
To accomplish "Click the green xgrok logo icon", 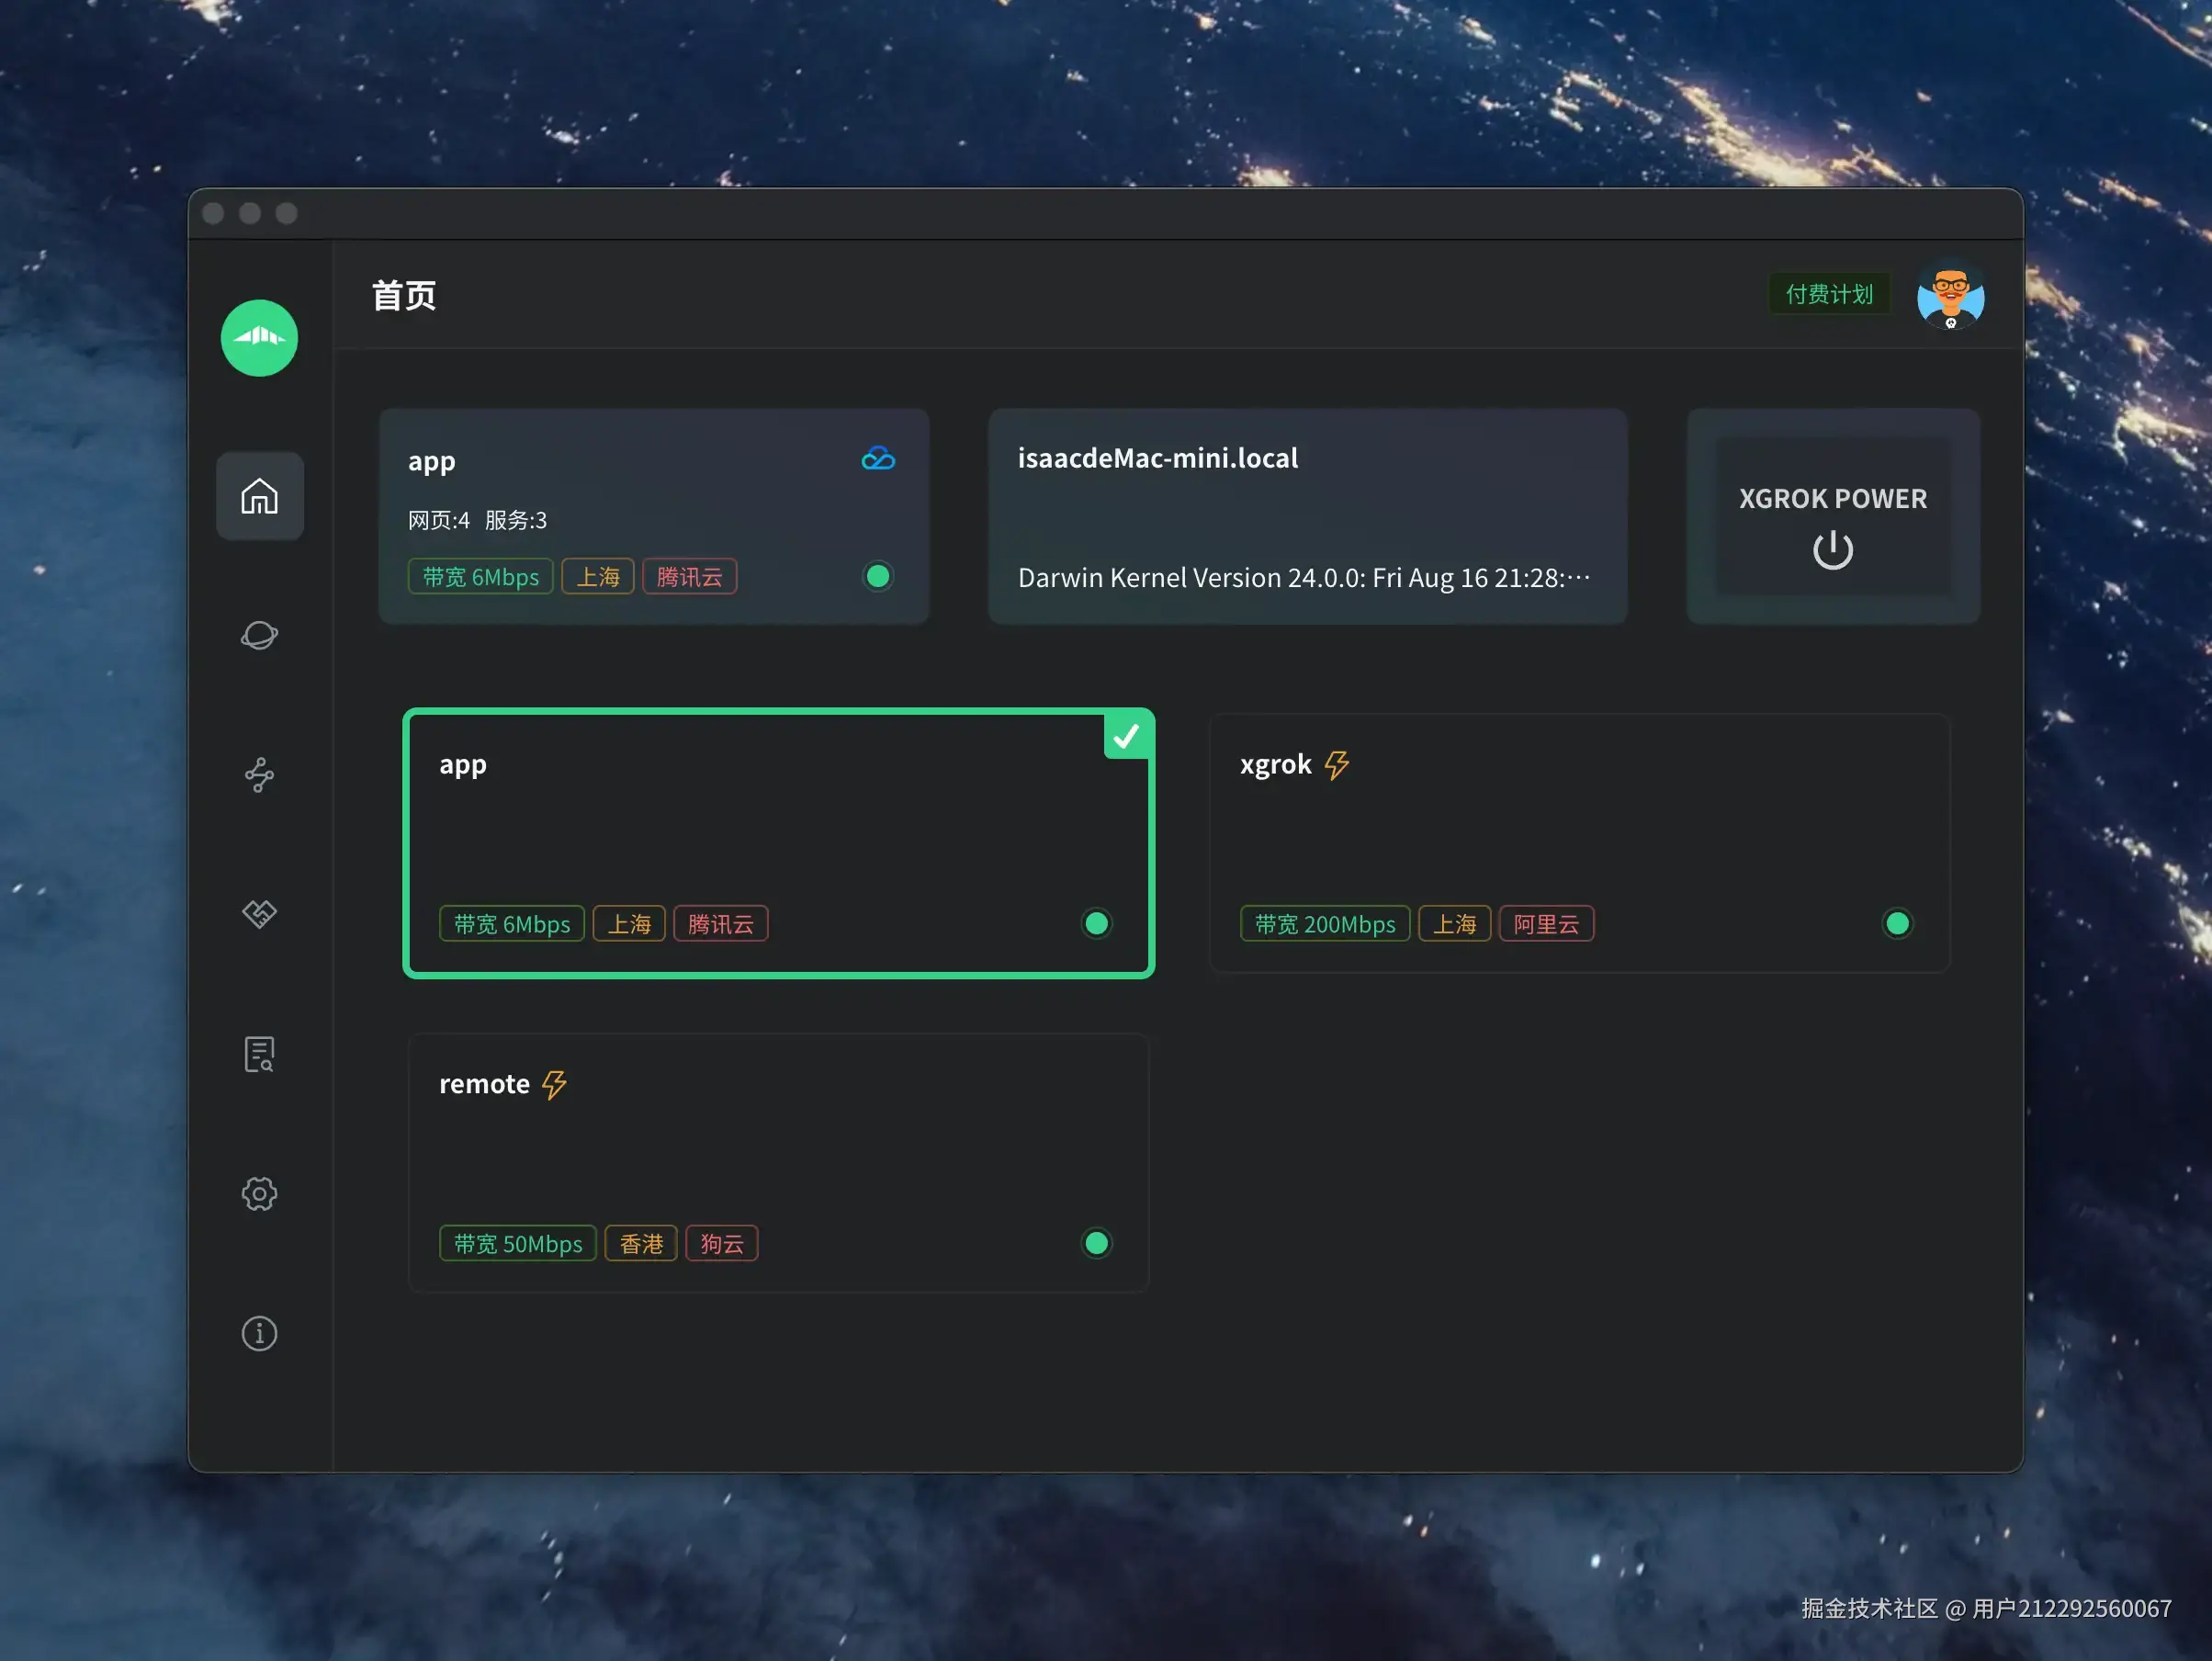I will coord(259,338).
